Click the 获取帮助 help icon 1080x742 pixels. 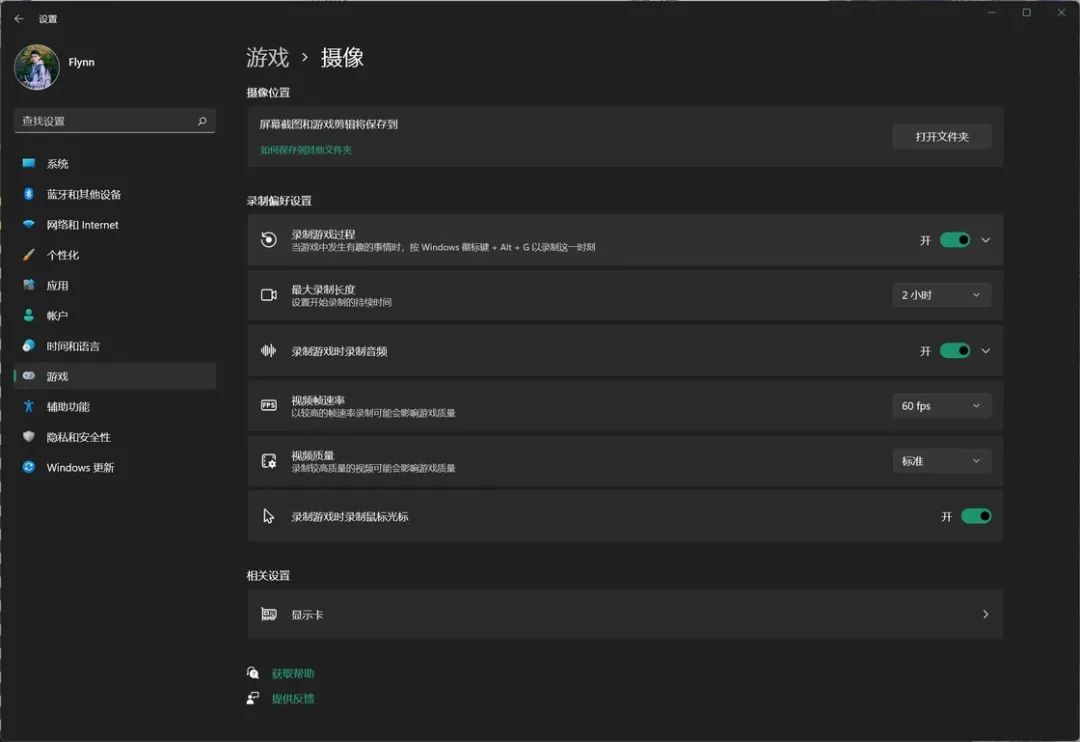[x=253, y=672]
